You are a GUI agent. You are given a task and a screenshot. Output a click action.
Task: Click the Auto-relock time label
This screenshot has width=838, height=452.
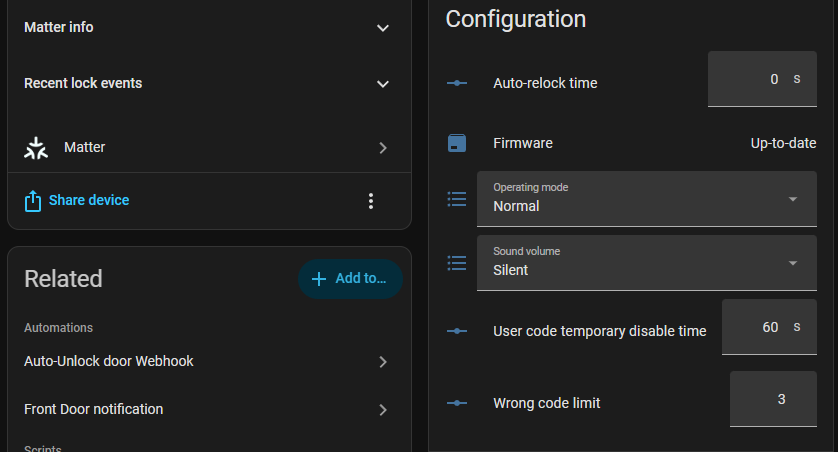point(545,83)
